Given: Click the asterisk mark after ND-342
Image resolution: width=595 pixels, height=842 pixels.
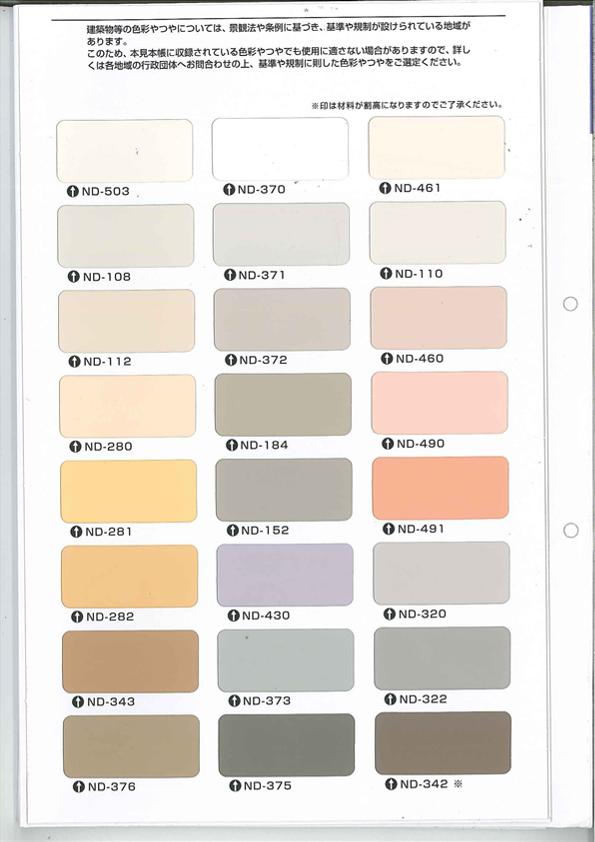Looking at the screenshot, I should coord(458,784).
